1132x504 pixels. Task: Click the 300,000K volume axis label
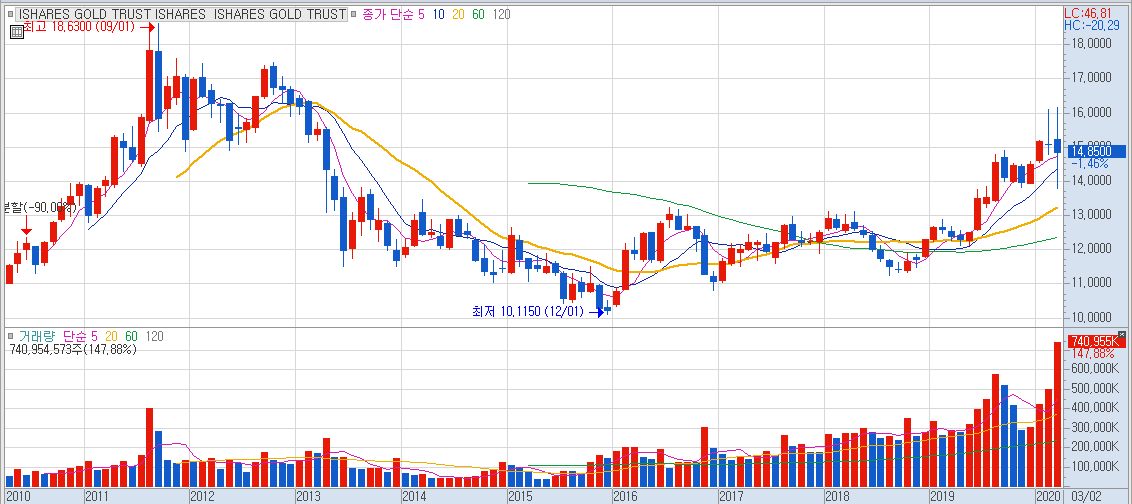1095,427
